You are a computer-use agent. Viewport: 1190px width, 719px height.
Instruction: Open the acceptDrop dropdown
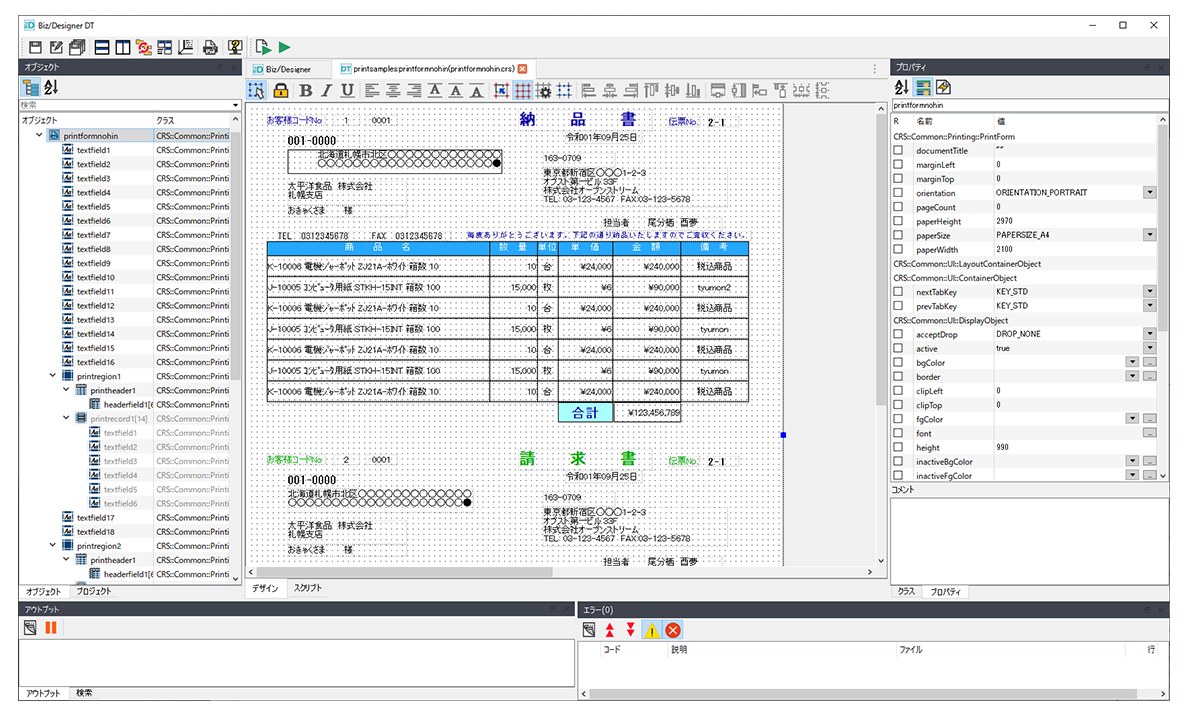click(1150, 334)
